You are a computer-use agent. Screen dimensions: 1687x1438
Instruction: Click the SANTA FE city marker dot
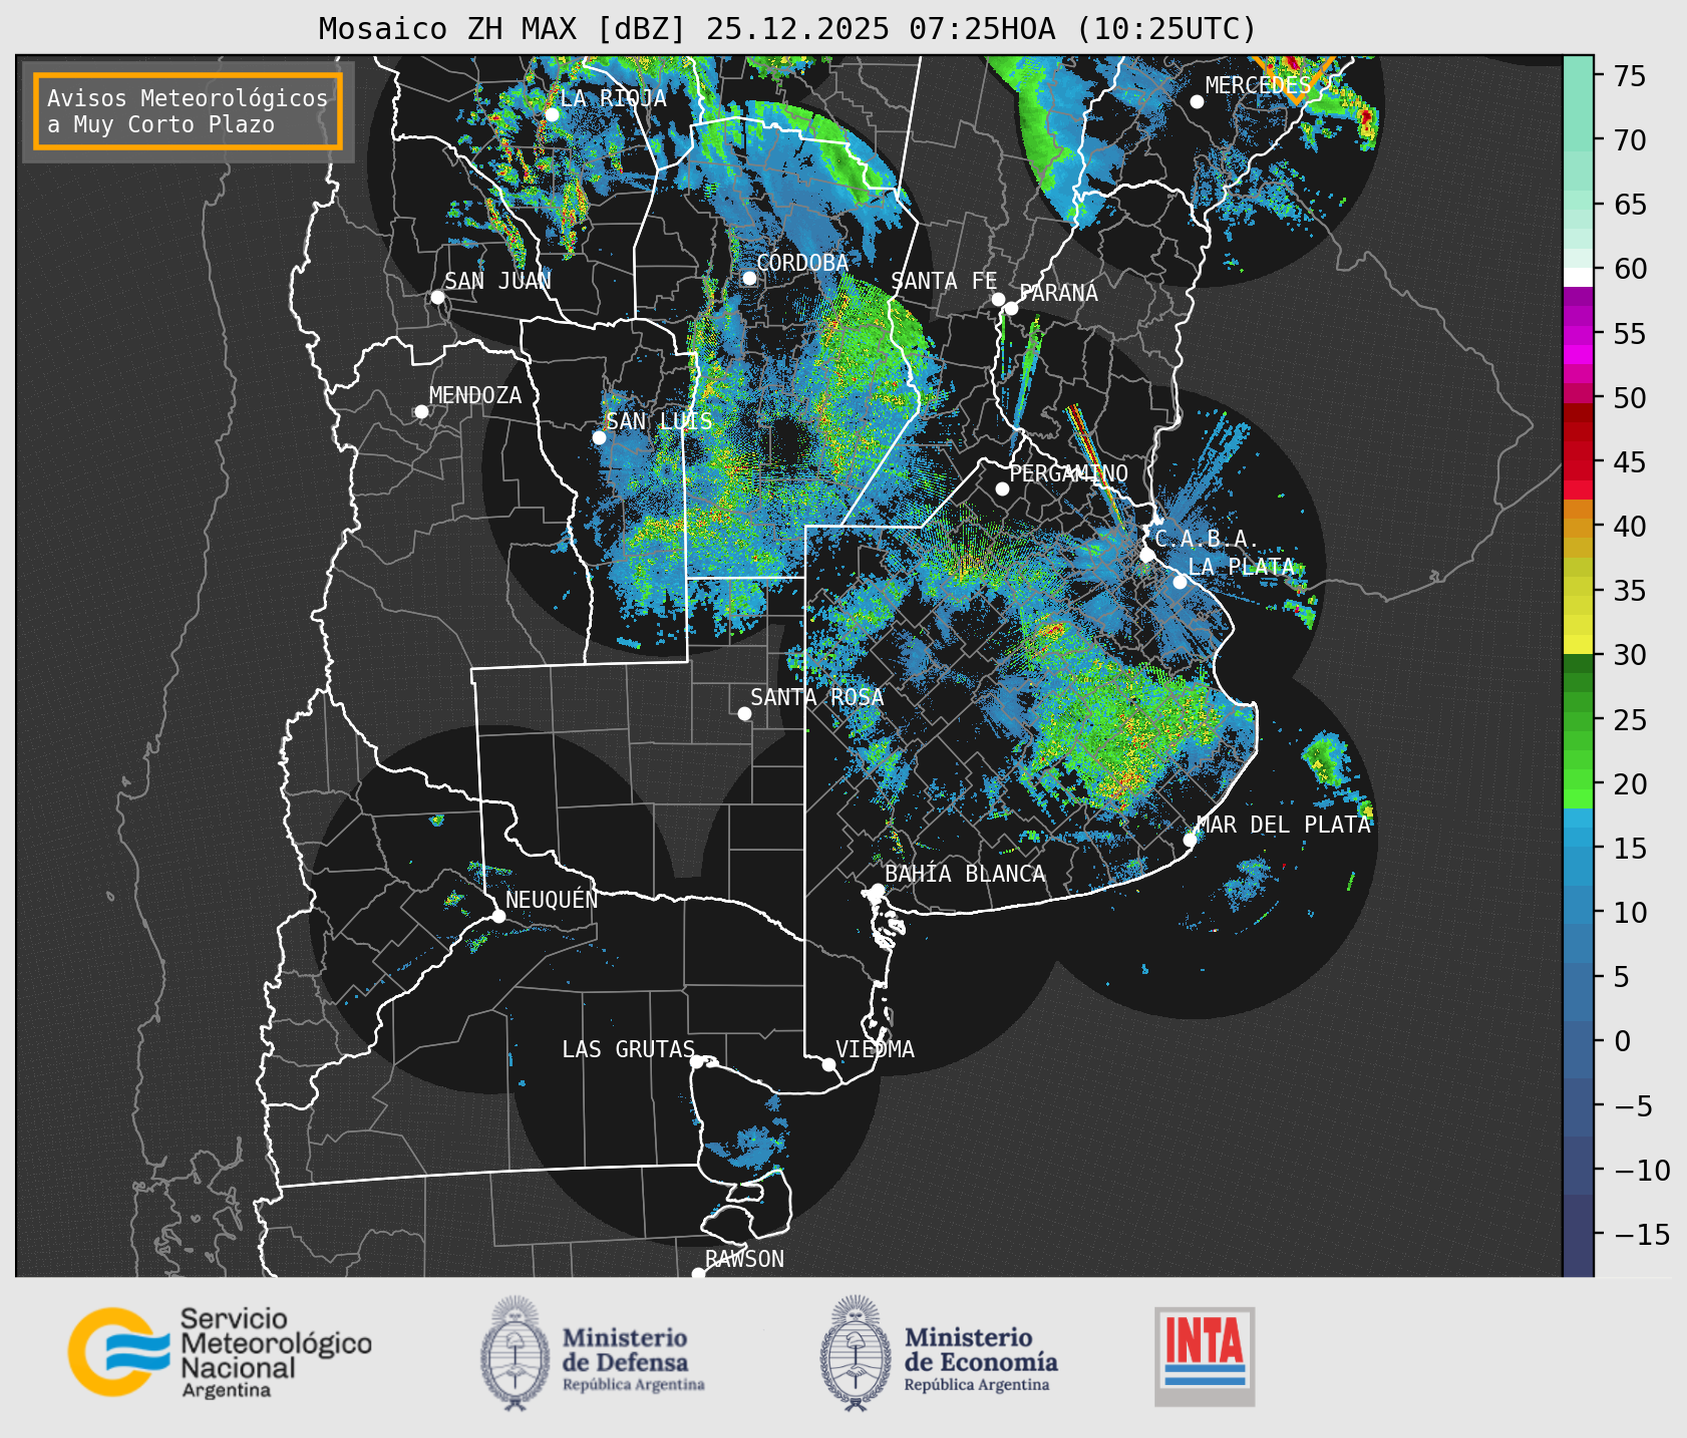(998, 299)
